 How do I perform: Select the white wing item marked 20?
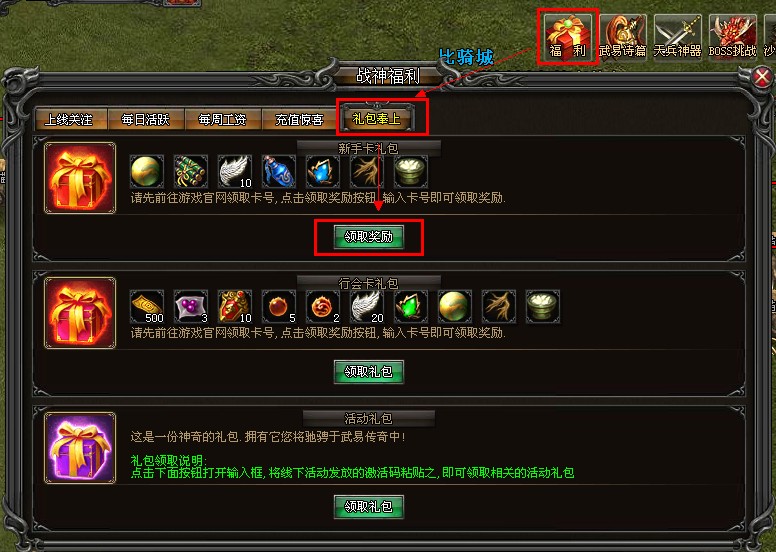[x=367, y=306]
